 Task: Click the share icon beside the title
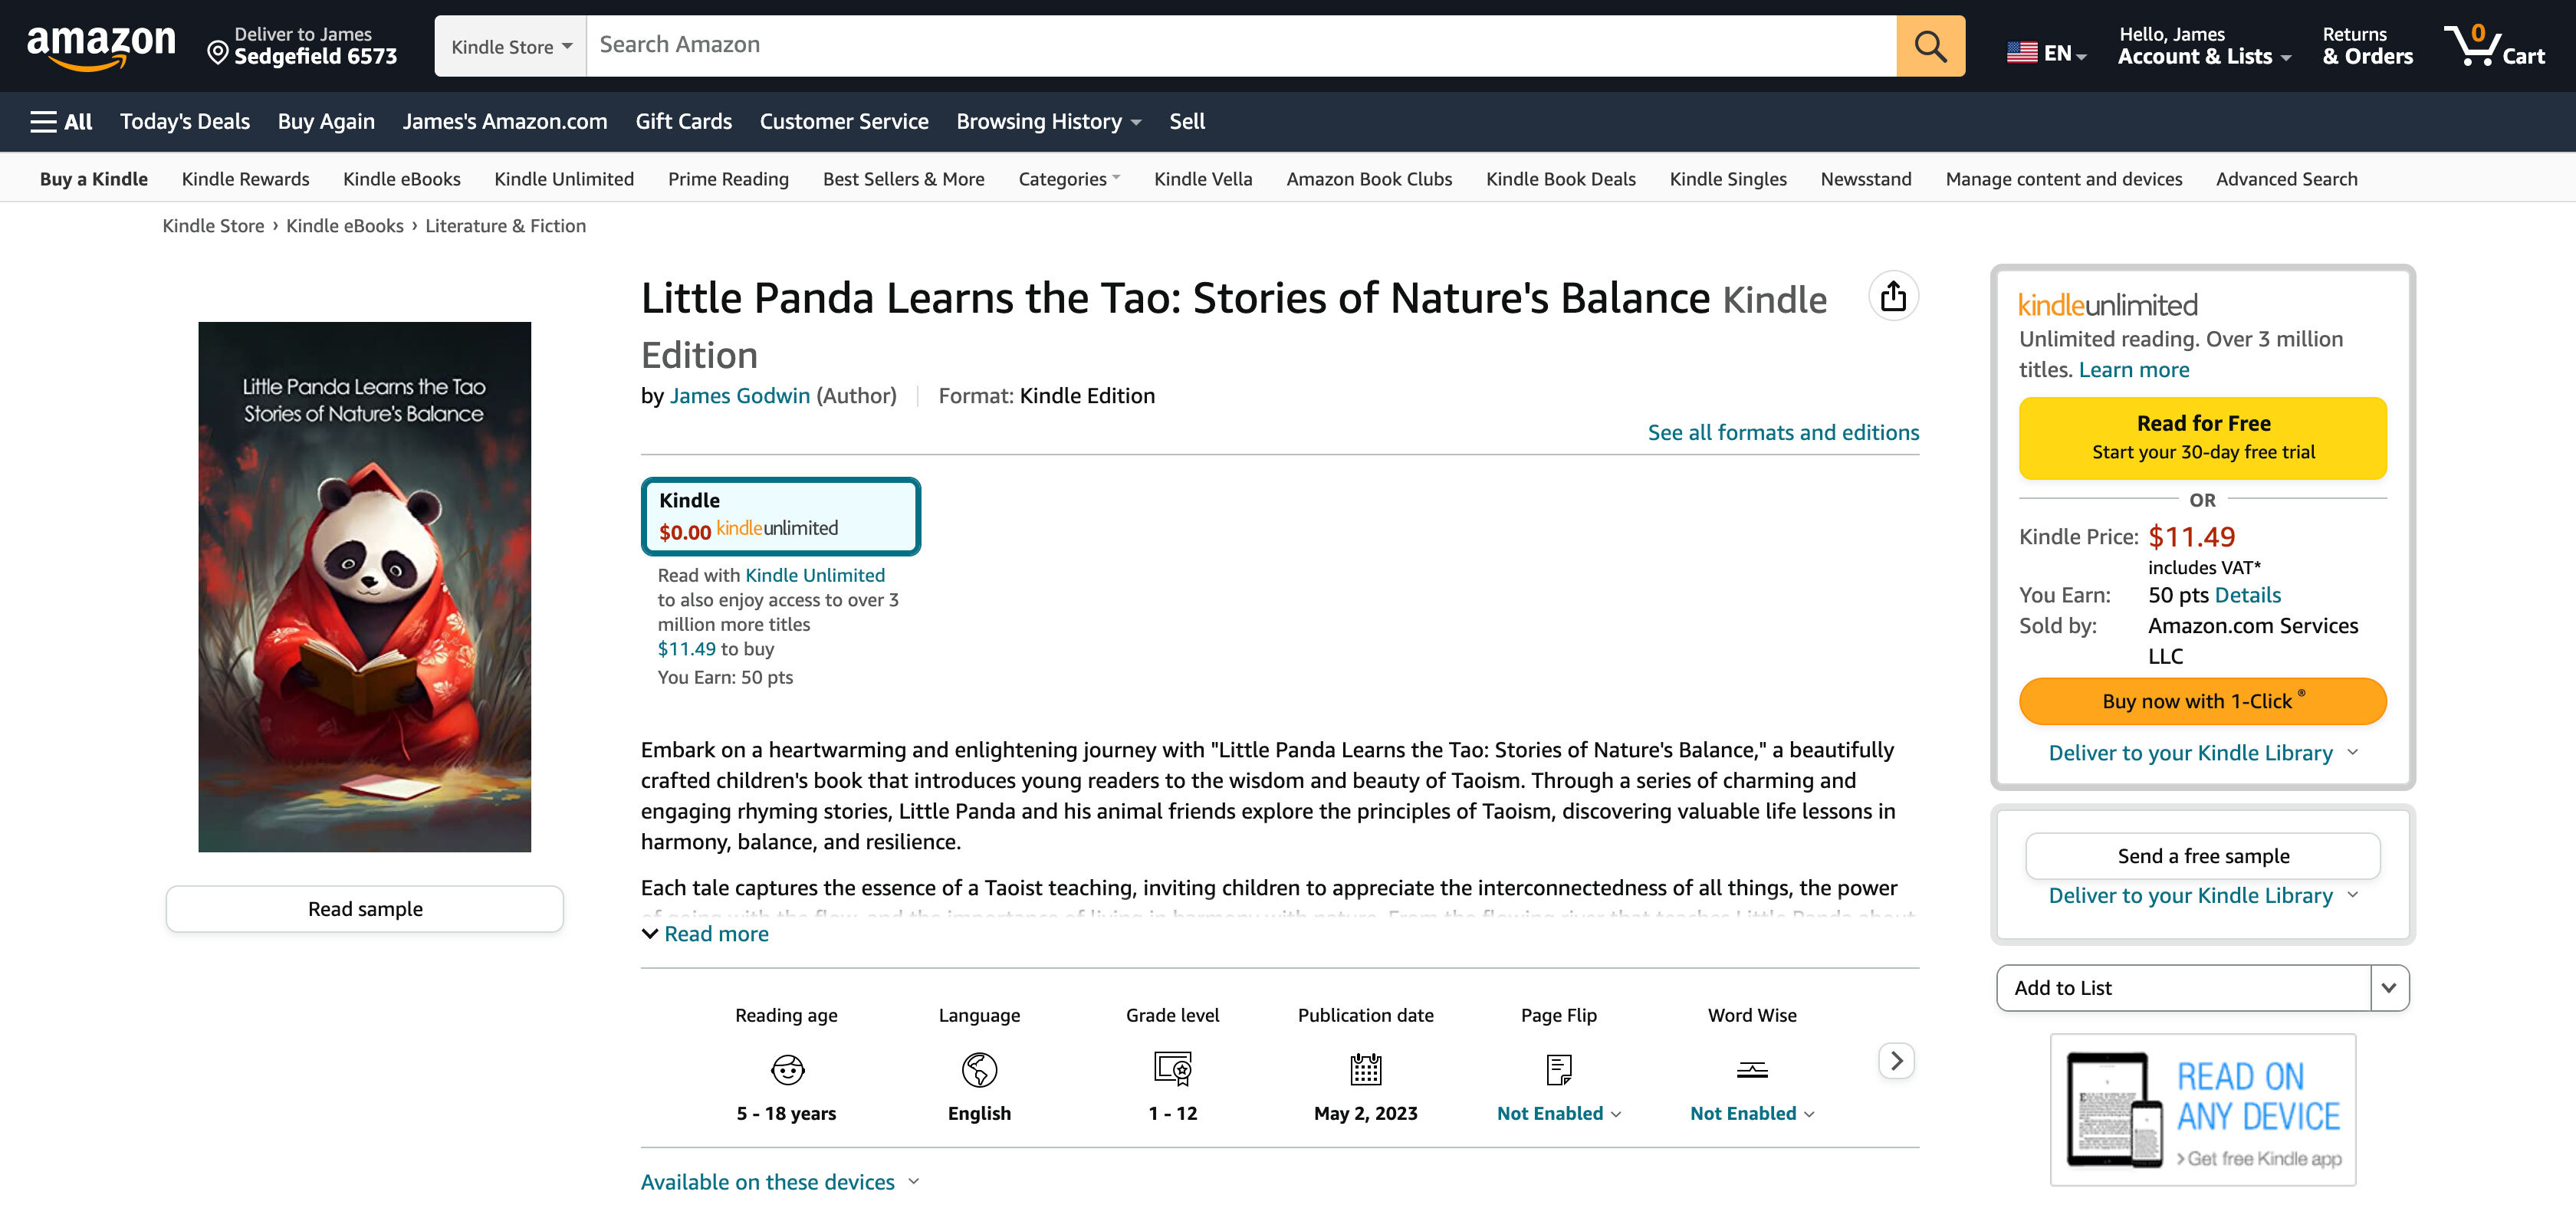(1893, 296)
